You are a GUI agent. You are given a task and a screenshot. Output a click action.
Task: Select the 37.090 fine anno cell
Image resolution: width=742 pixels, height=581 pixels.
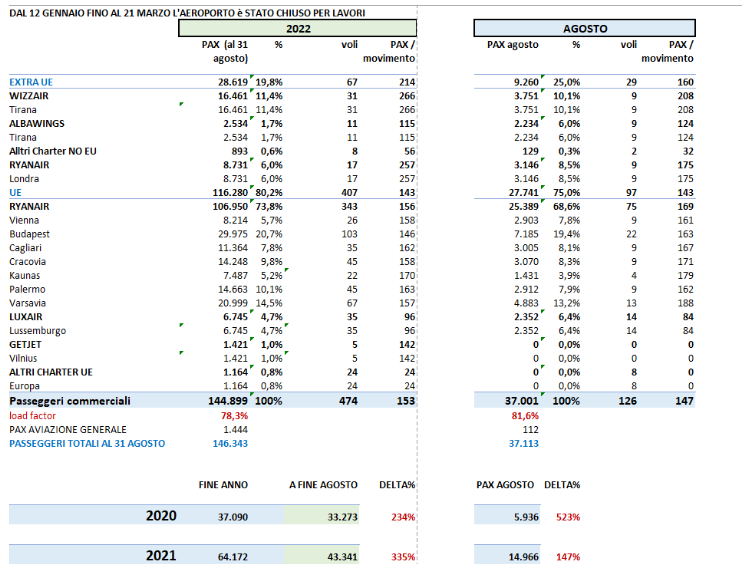coord(233,517)
